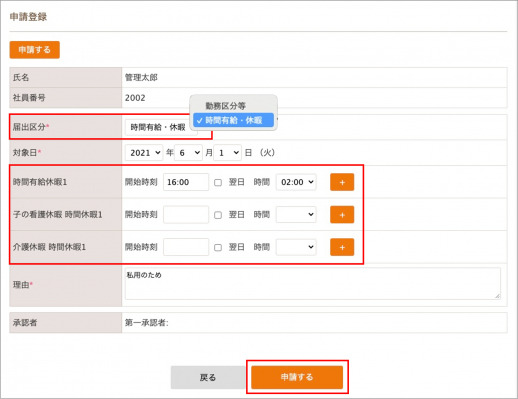Screen dimensions: 518x399
Task: Open the year dropdown showing 2021
Action: pyautogui.click(x=144, y=153)
